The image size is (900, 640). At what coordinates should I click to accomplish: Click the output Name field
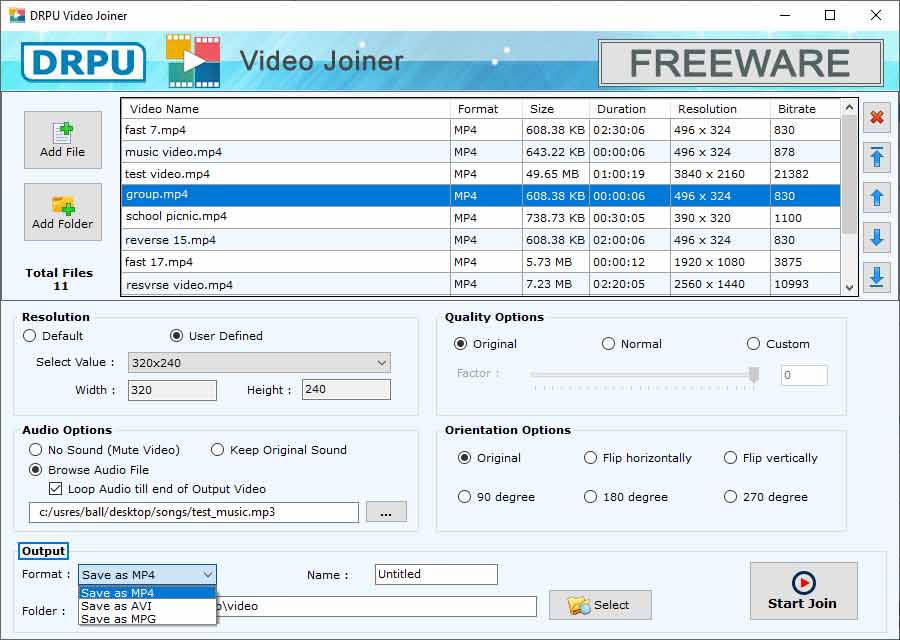click(x=436, y=574)
